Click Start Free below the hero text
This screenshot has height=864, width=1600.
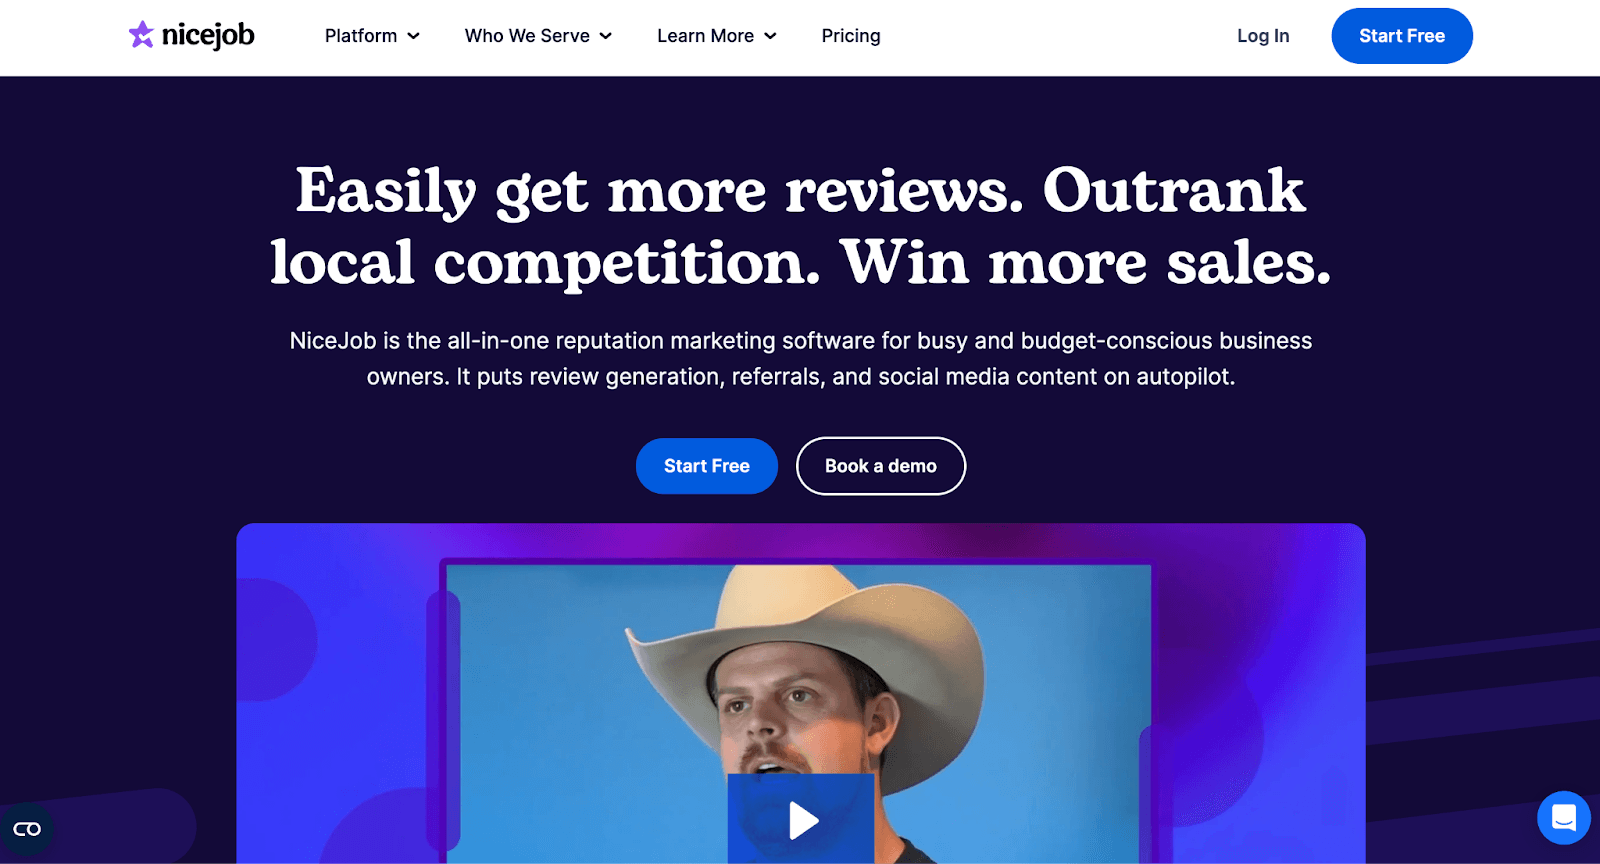[707, 466]
